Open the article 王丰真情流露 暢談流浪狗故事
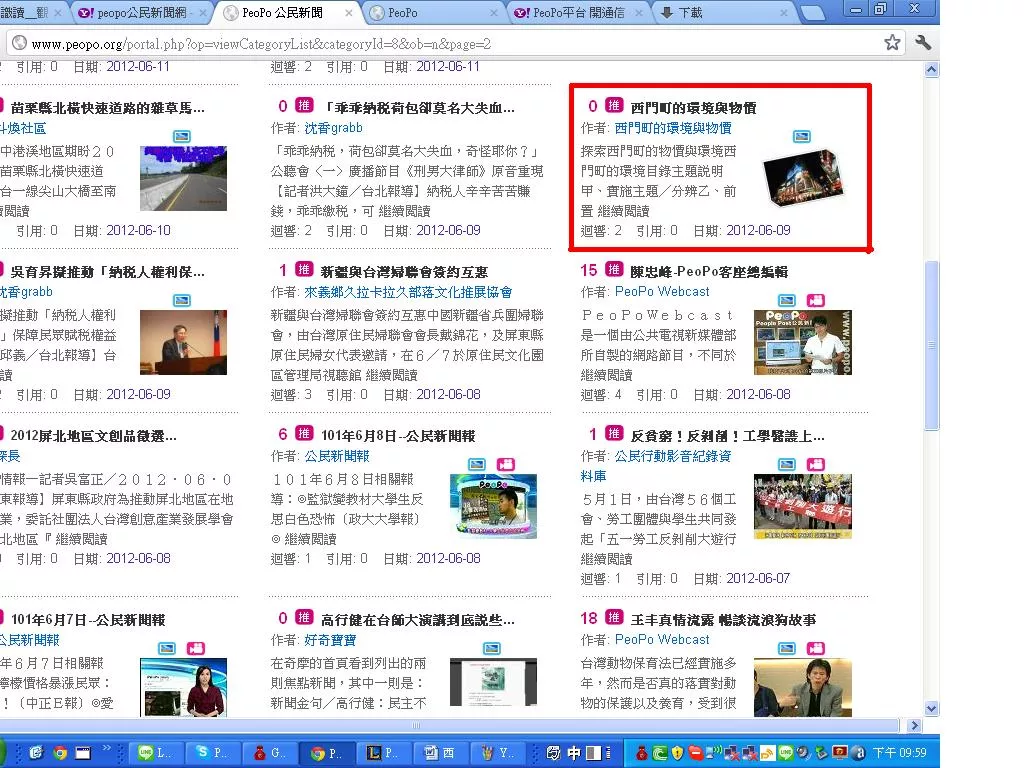Viewport: 1024px width, 768px height. pos(724,619)
